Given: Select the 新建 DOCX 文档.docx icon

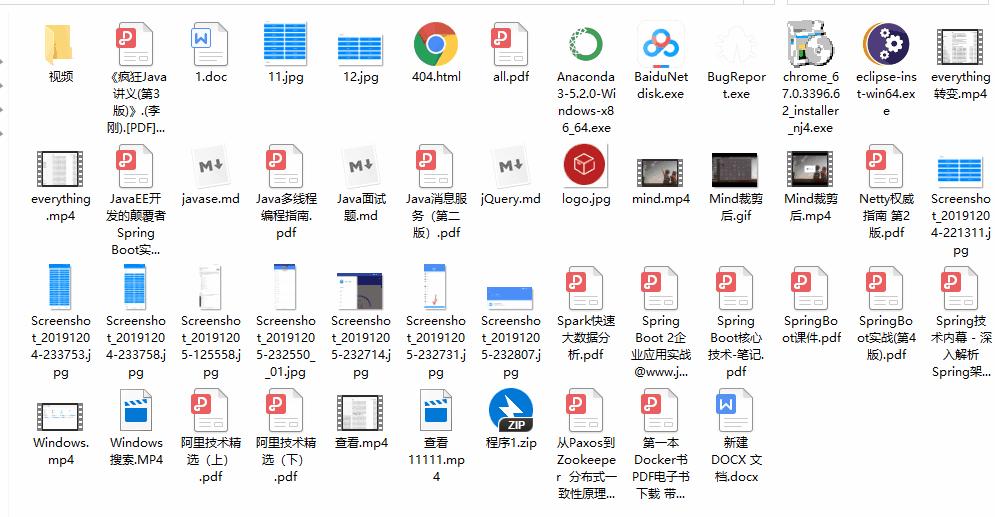Looking at the screenshot, I should 735,410.
